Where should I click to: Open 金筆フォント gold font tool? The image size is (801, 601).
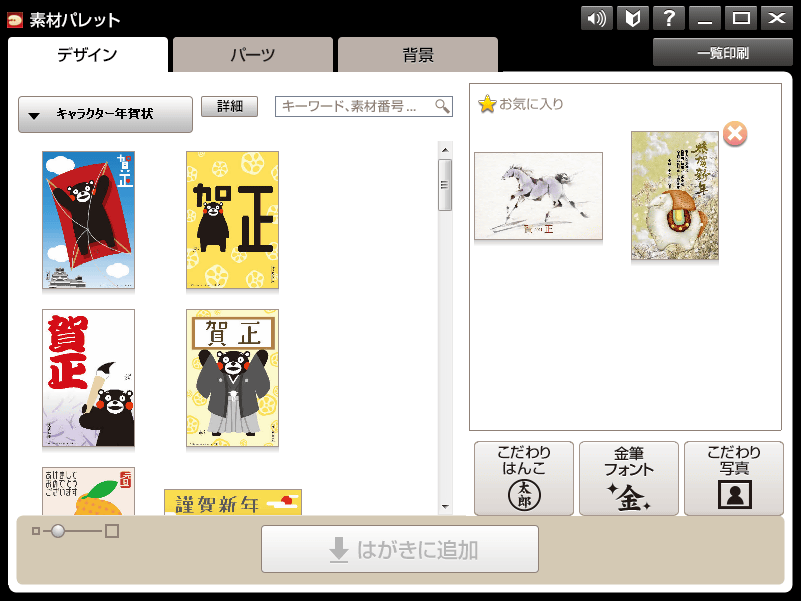coord(629,478)
